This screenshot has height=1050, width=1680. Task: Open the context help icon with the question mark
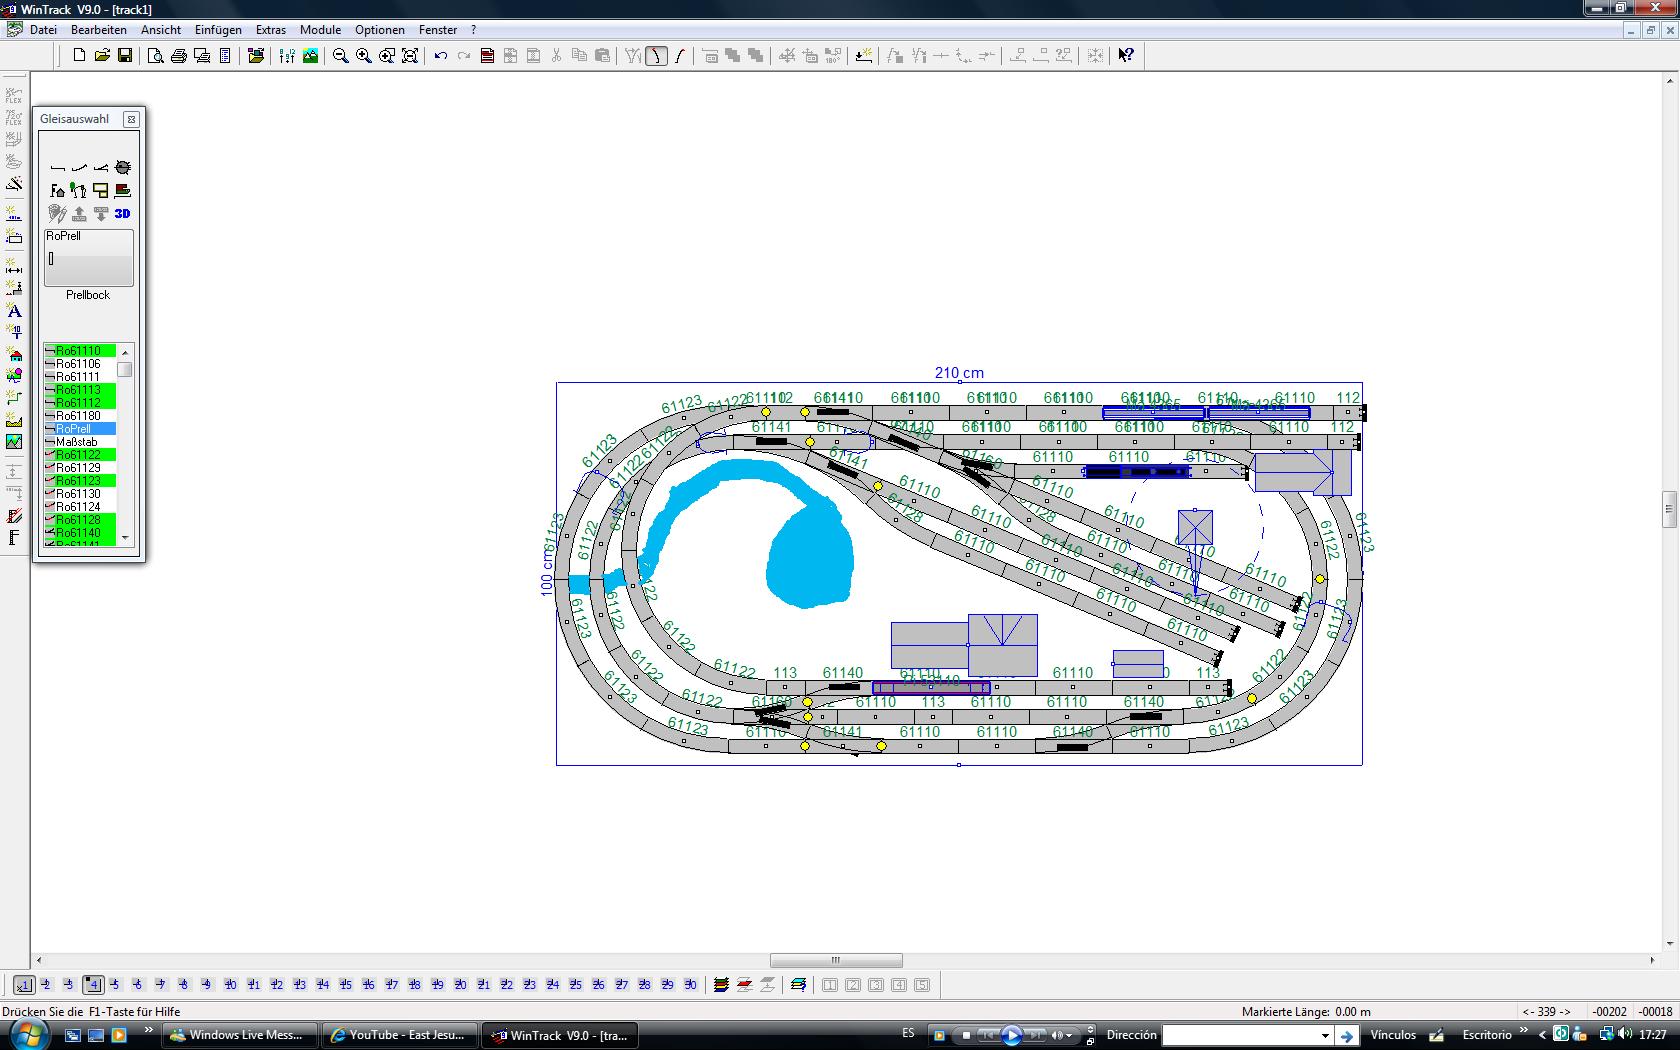[1126, 56]
